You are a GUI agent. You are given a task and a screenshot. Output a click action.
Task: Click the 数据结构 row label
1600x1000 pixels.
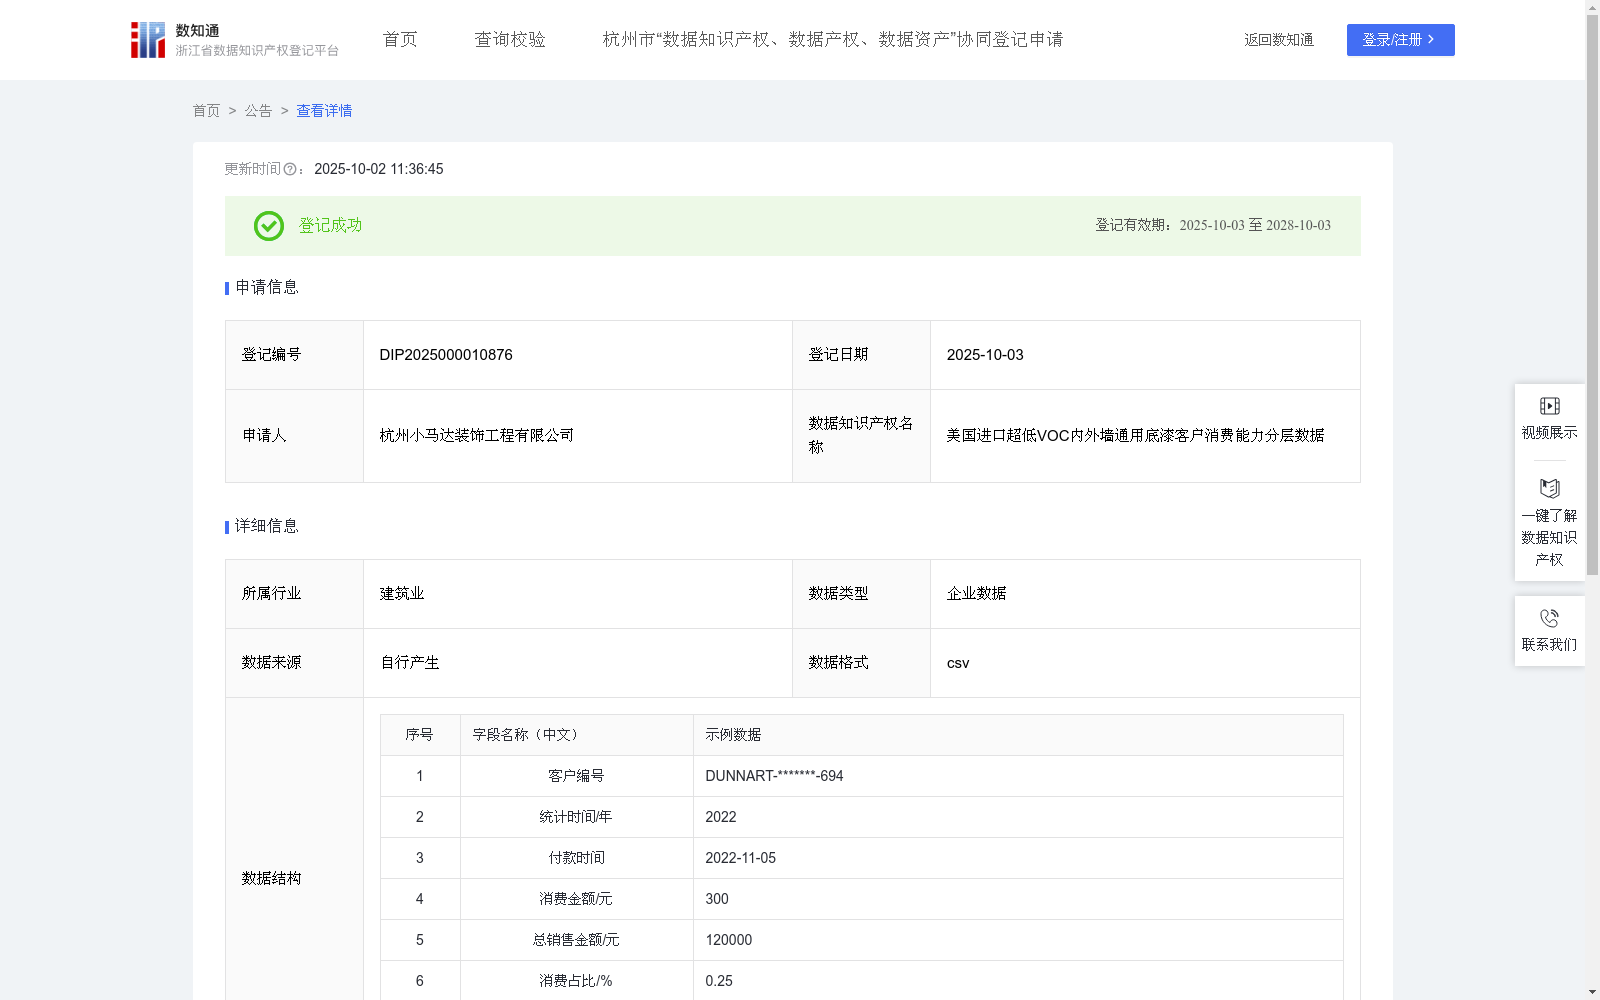[271, 879]
